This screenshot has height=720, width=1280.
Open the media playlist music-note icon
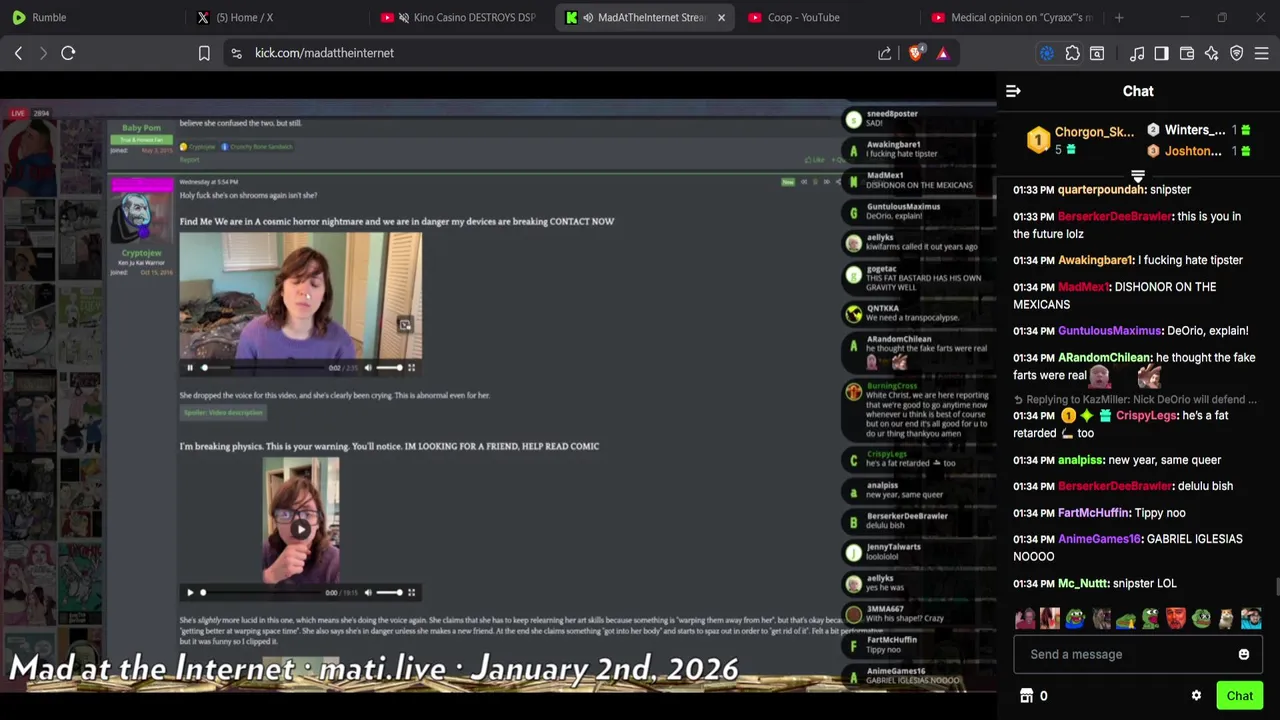[x=1137, y=53]
